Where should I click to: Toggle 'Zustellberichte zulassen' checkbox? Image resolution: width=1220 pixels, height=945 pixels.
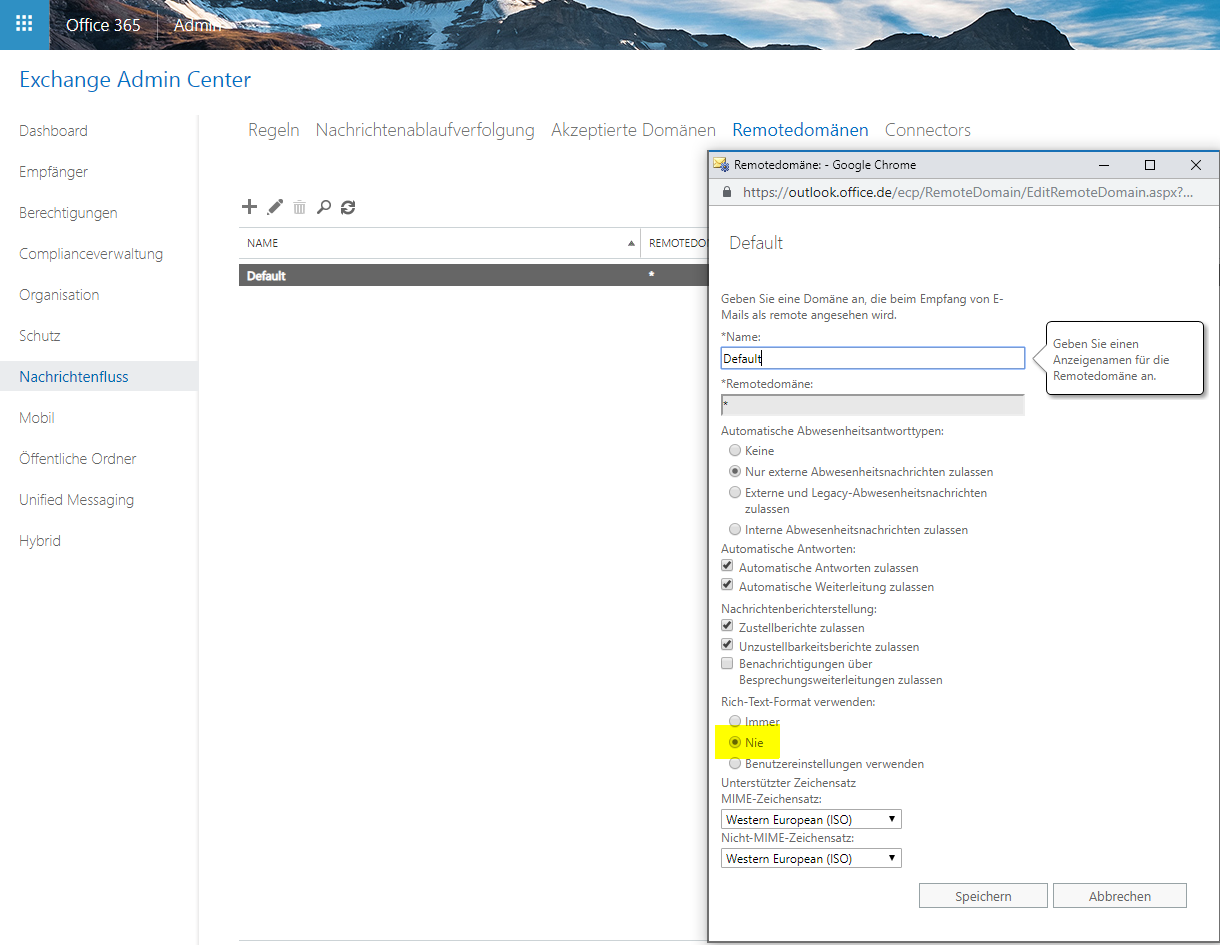(x=727, y=626)
